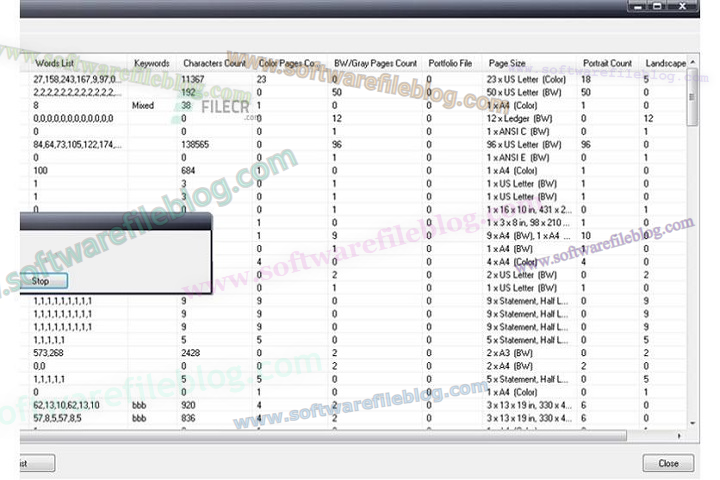Select the '62,13,10,62,13,10' words list cell
Screen dimensions: 720x480
point(66,405)
